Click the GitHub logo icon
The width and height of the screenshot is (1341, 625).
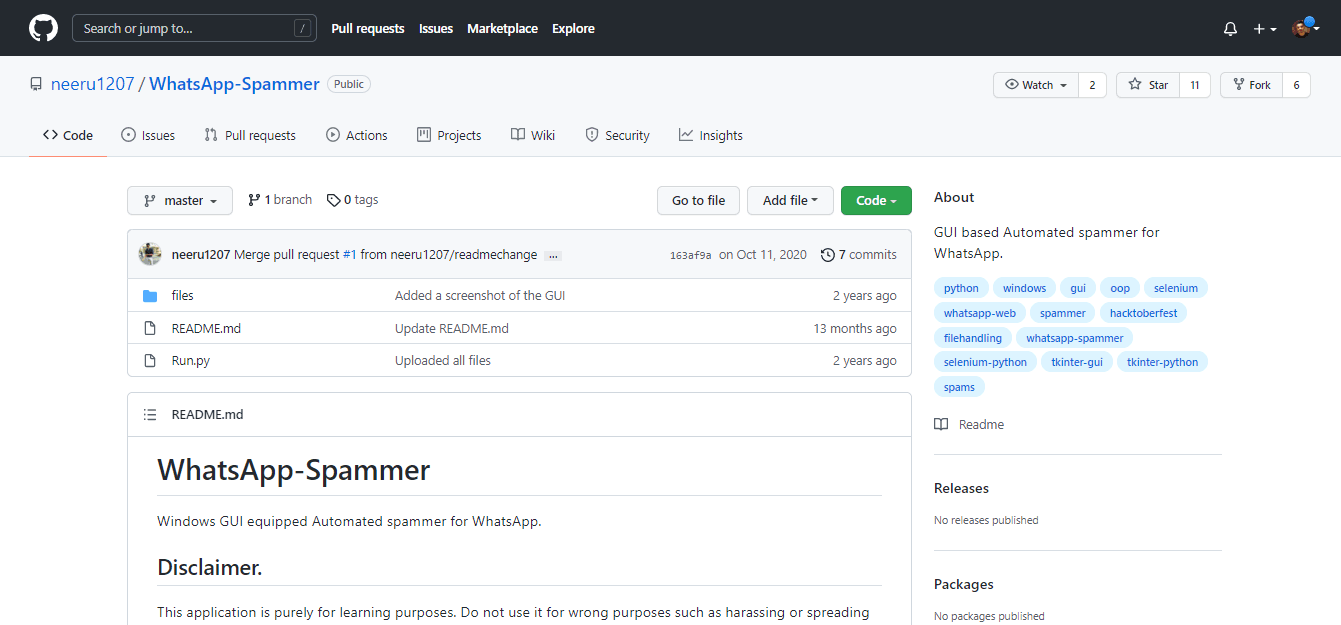coord(43,28)
